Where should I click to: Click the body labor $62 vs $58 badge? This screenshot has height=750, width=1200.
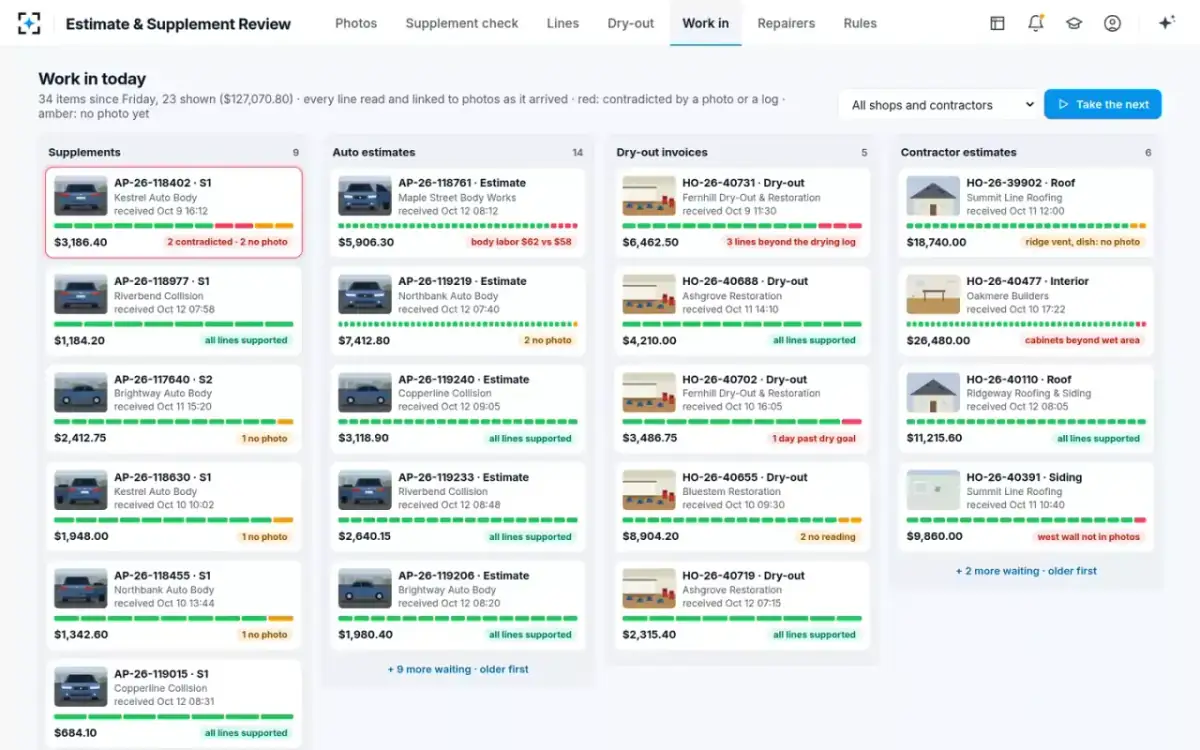[x=521, y=242]
